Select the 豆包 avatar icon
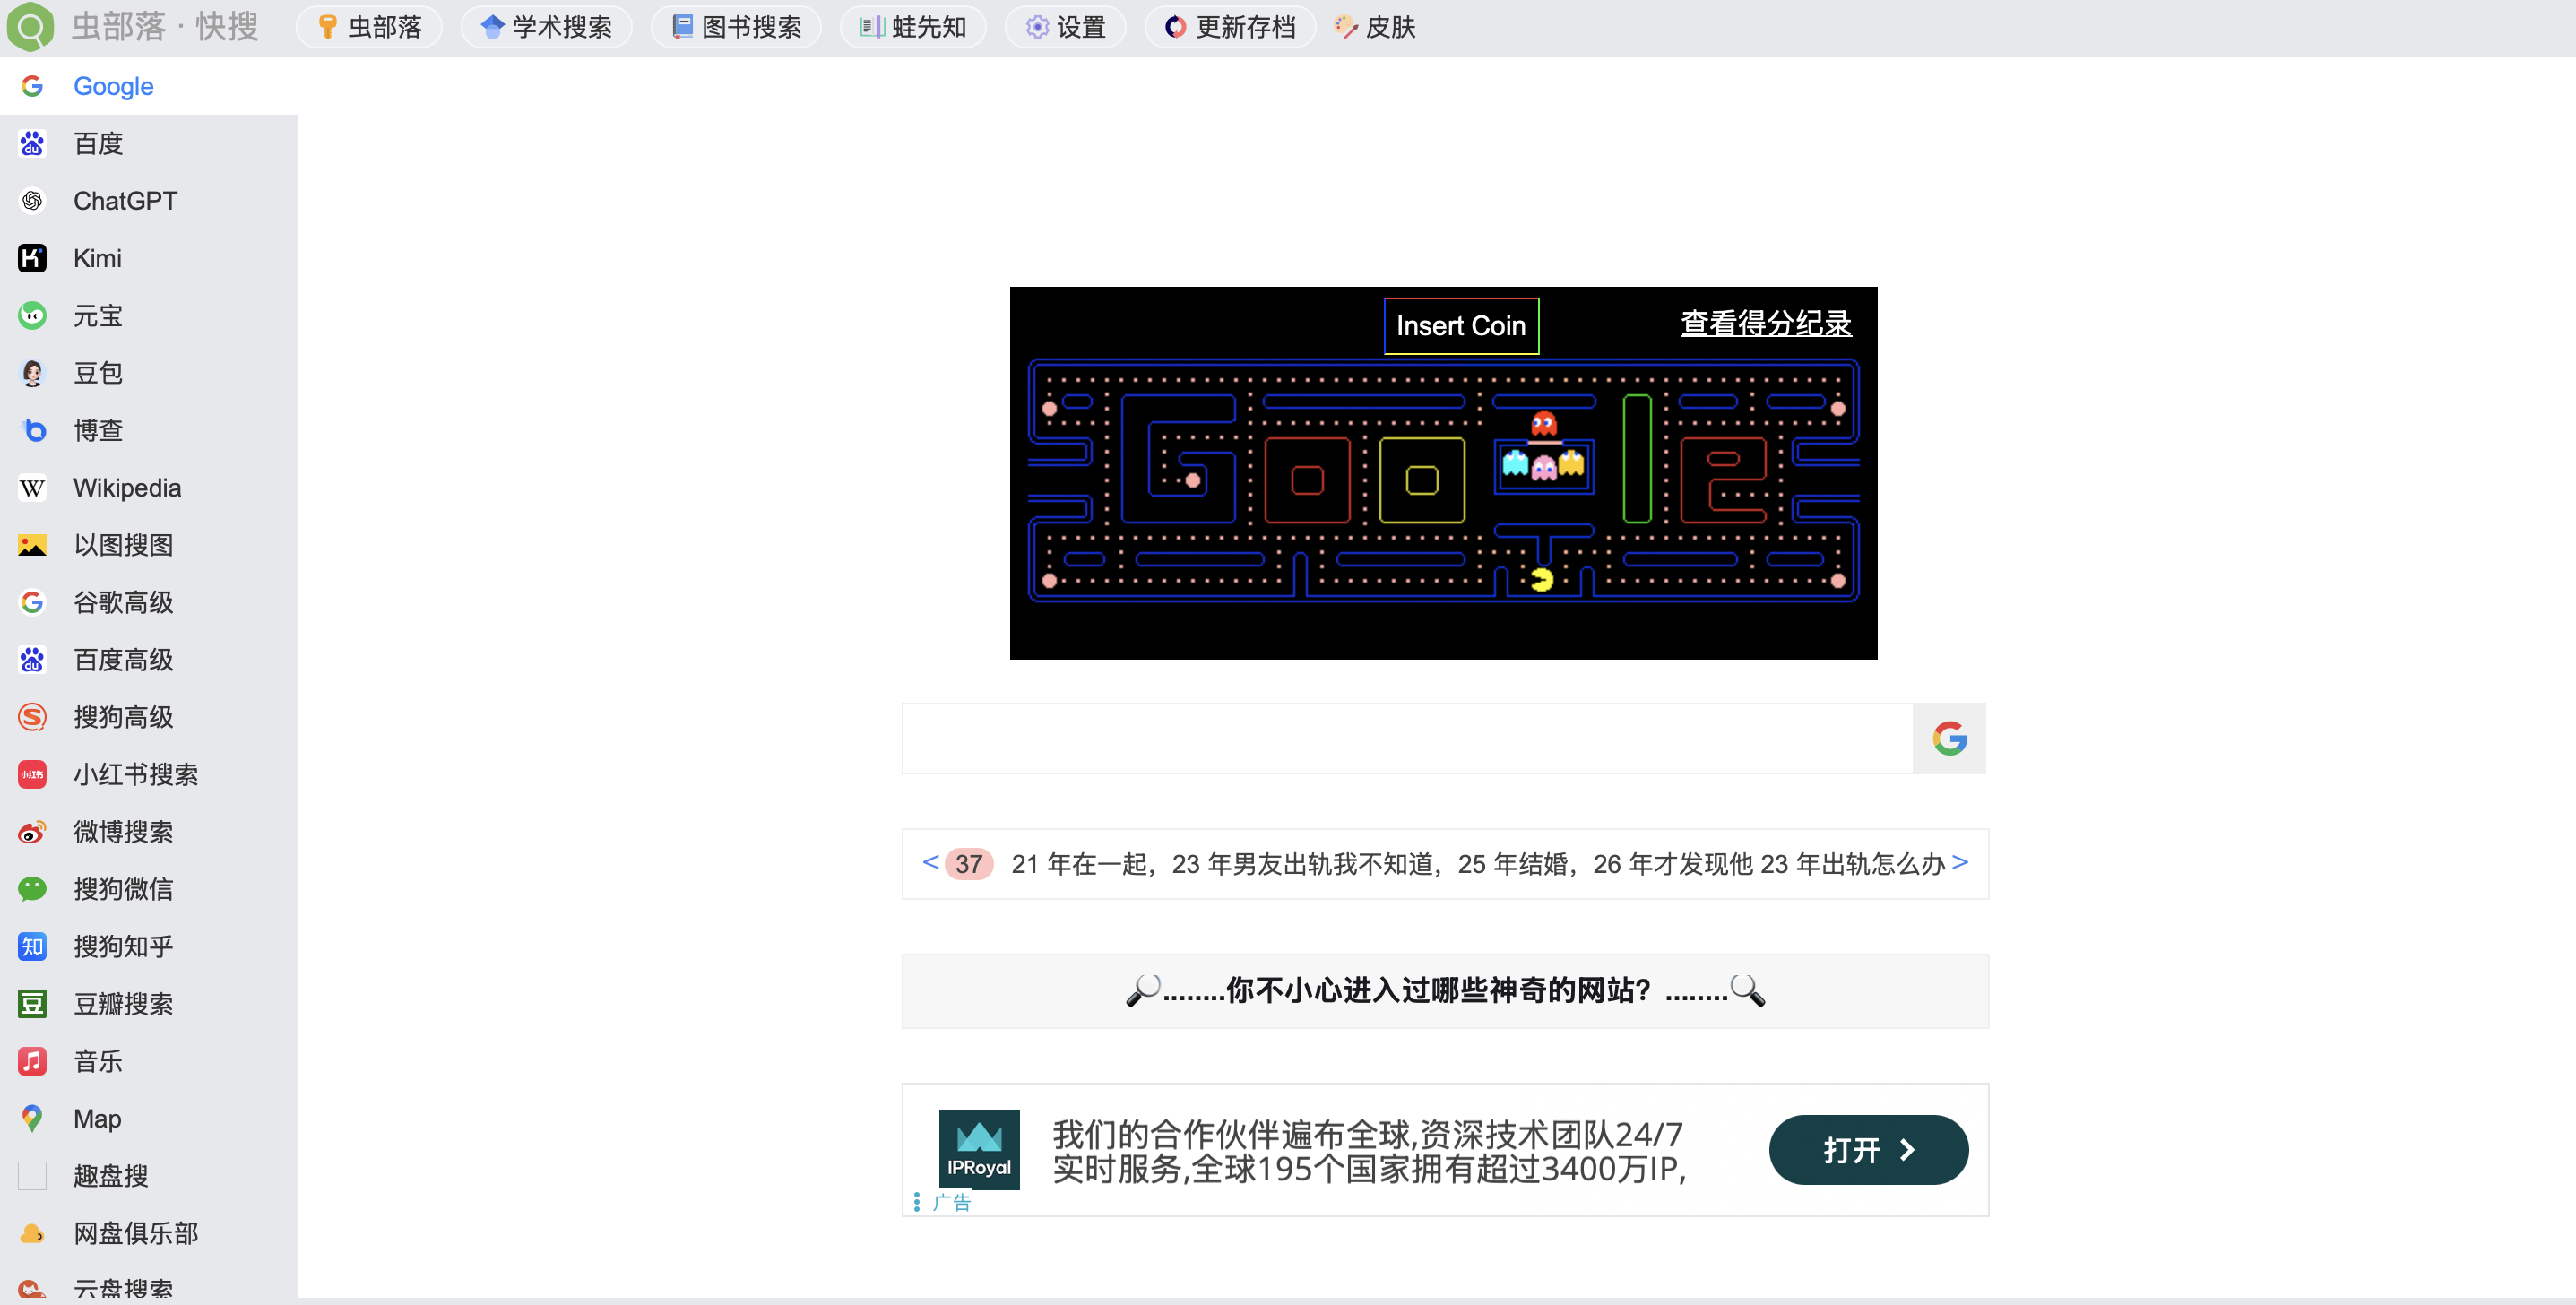 32,373
